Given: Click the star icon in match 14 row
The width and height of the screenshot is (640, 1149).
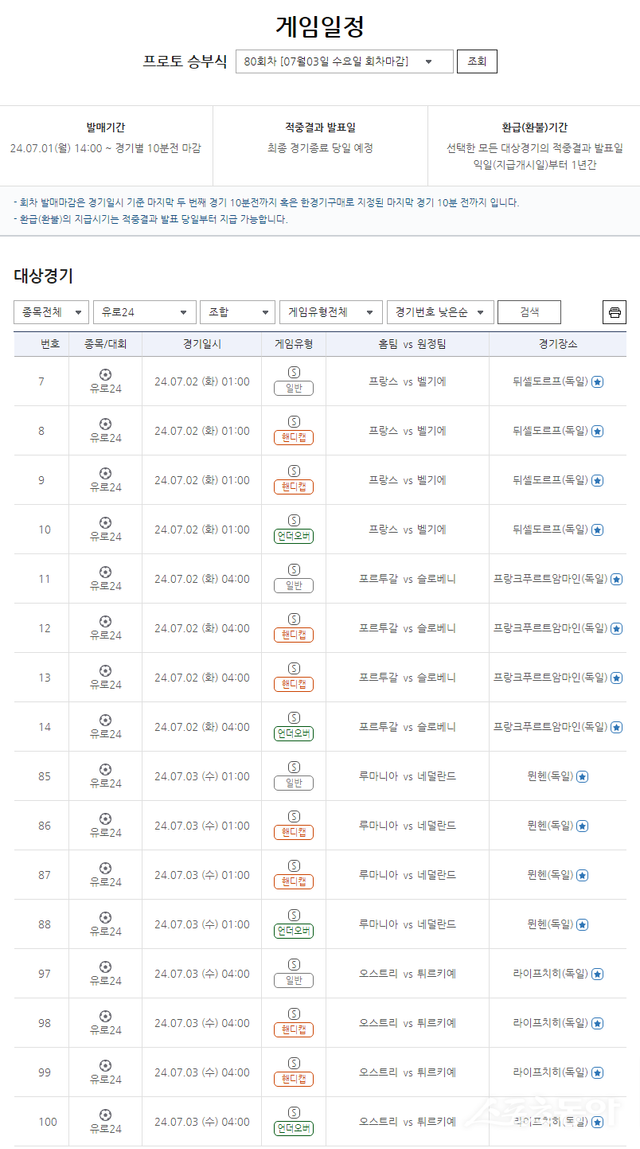Looking at the screenshot, I should (616, 727).
